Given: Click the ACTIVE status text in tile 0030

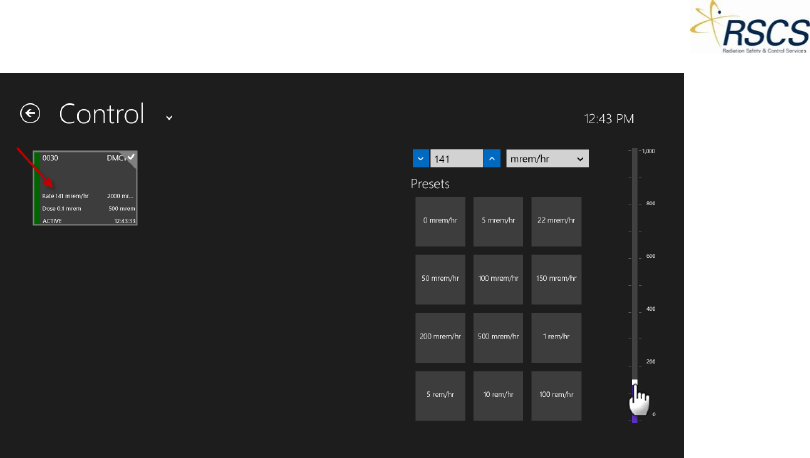Looking at the screenshot, I should pos(52,221).
